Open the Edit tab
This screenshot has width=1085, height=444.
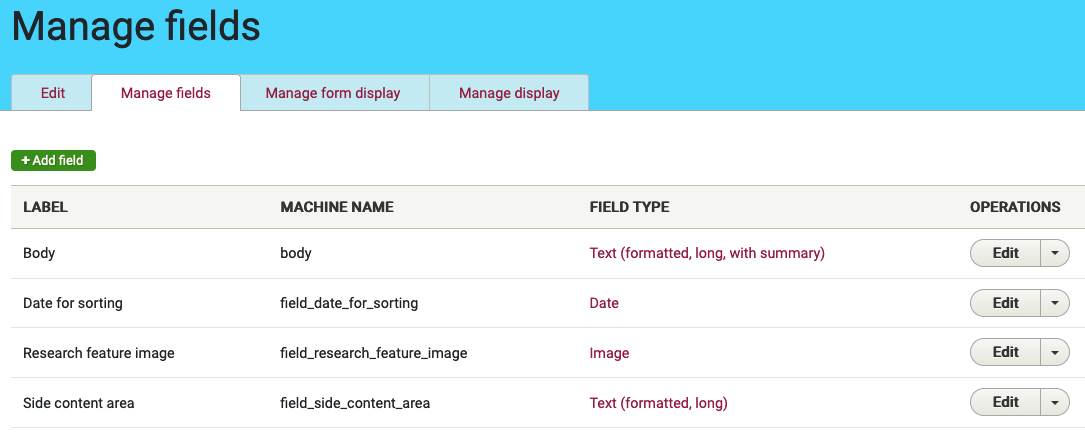click(x=52, y=93)
